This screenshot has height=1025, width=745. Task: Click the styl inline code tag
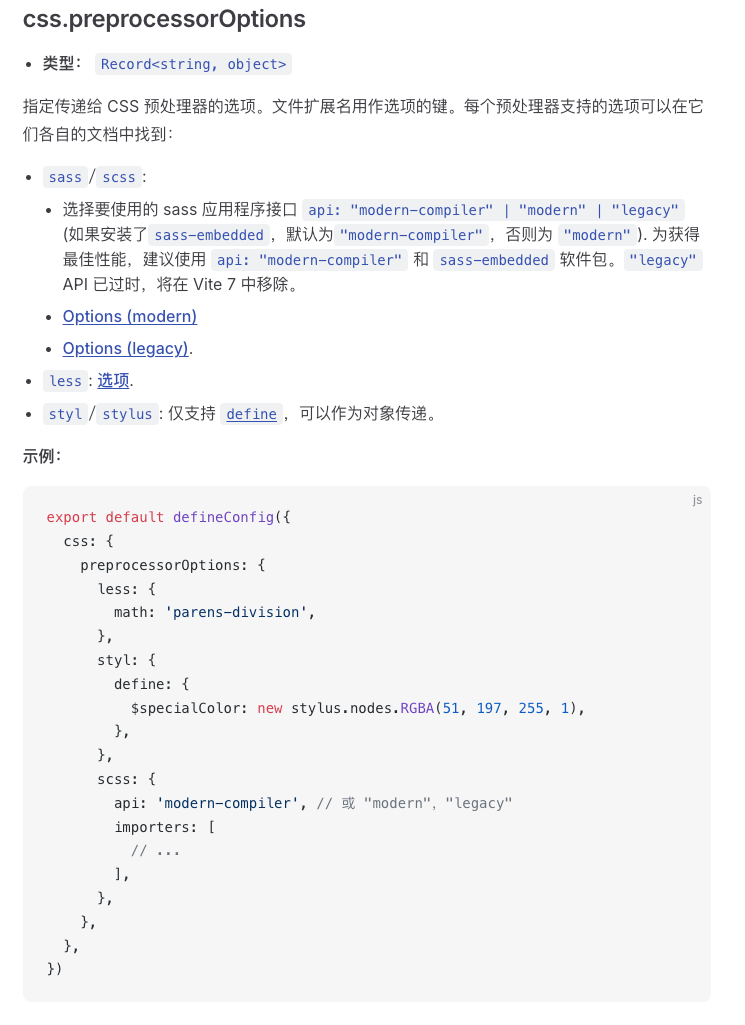pos(65,414)
